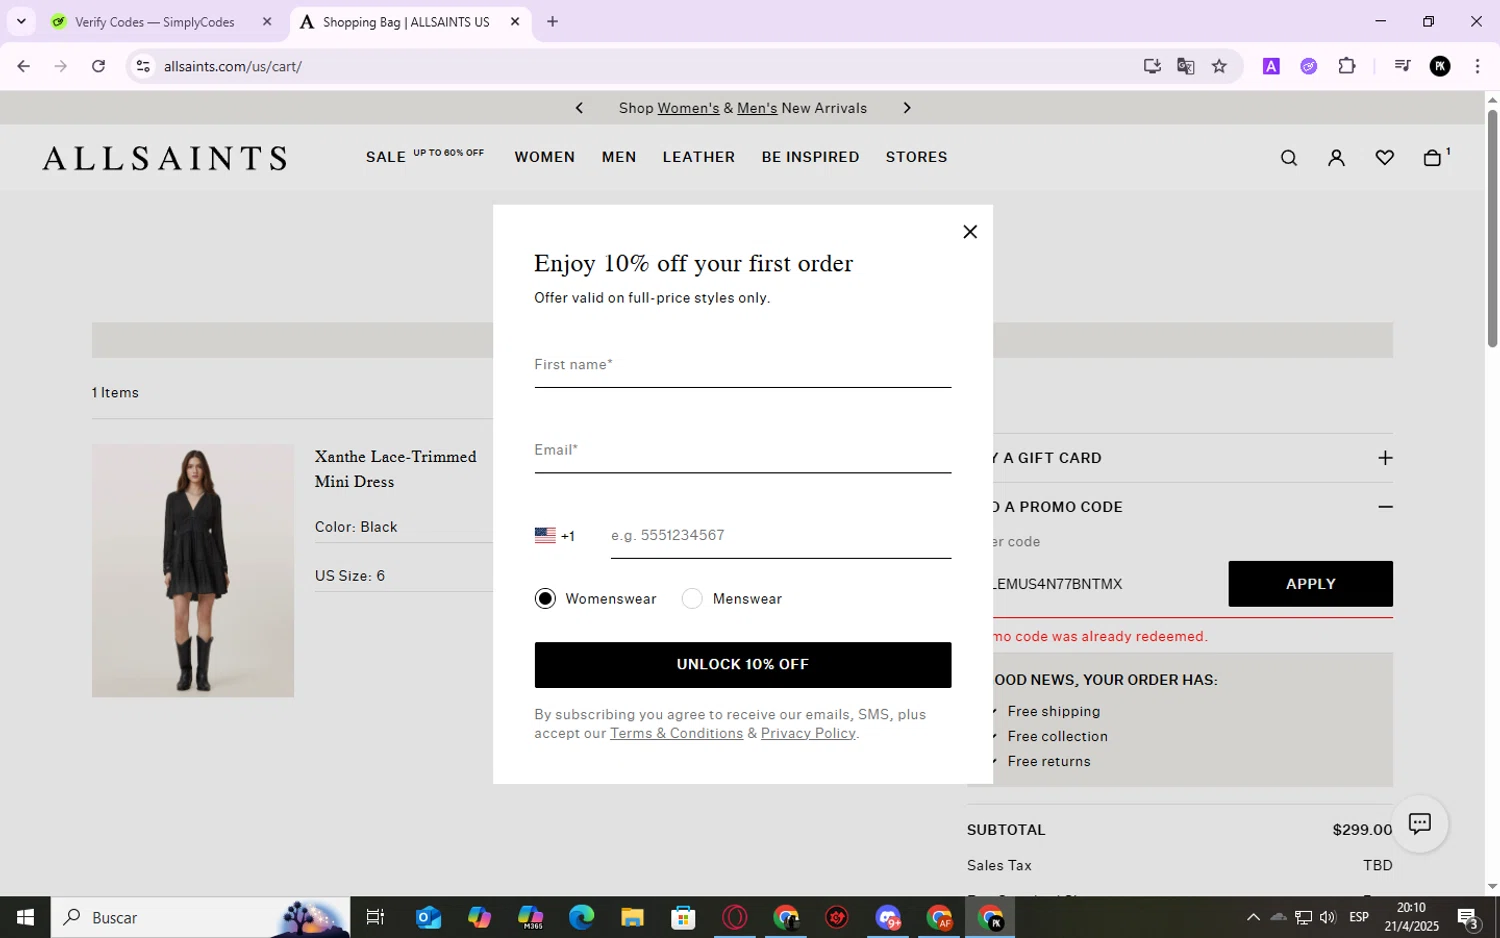Open Windows Start menu
This screenshot has width=1500, height=938.
[x=25, y=917]
